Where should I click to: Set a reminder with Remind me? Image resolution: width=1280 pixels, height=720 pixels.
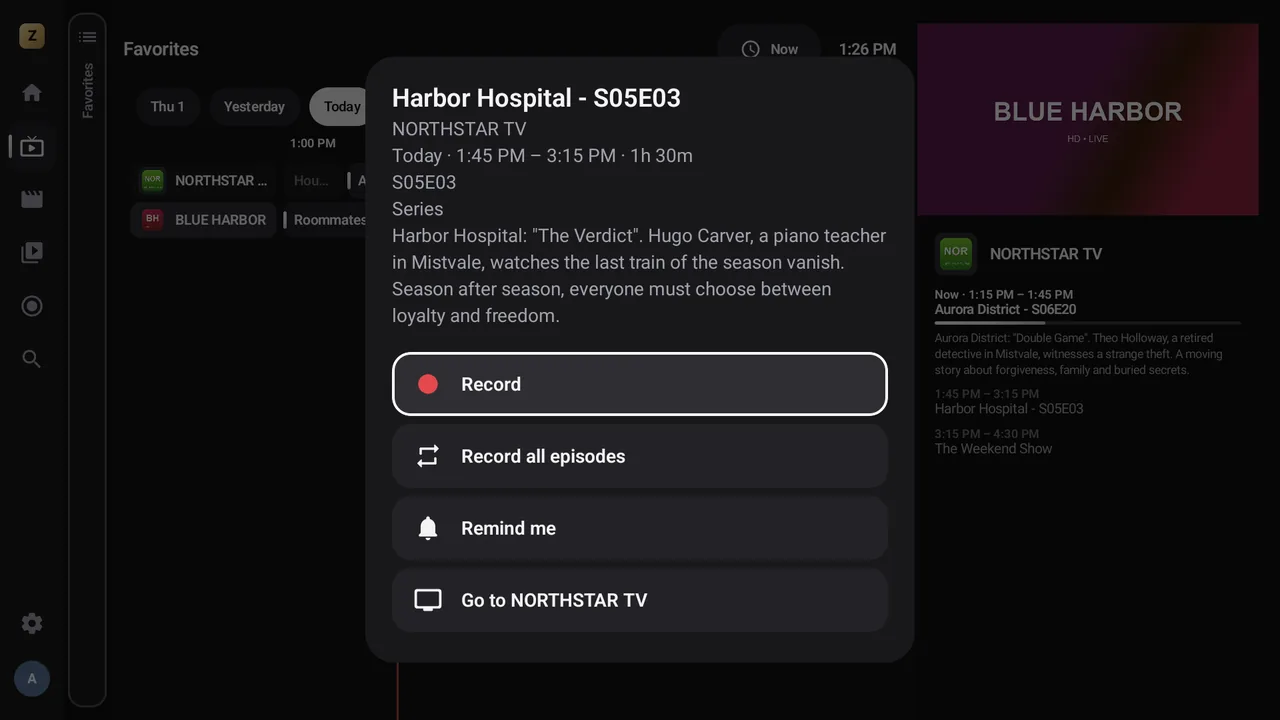pyautogui.click(x=640, y=528)
